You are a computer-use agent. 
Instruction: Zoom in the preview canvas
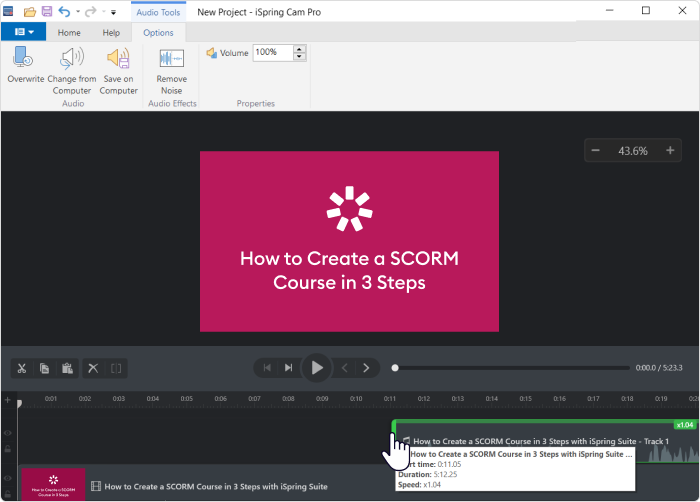pyautogui.click(x=670, y=151)
